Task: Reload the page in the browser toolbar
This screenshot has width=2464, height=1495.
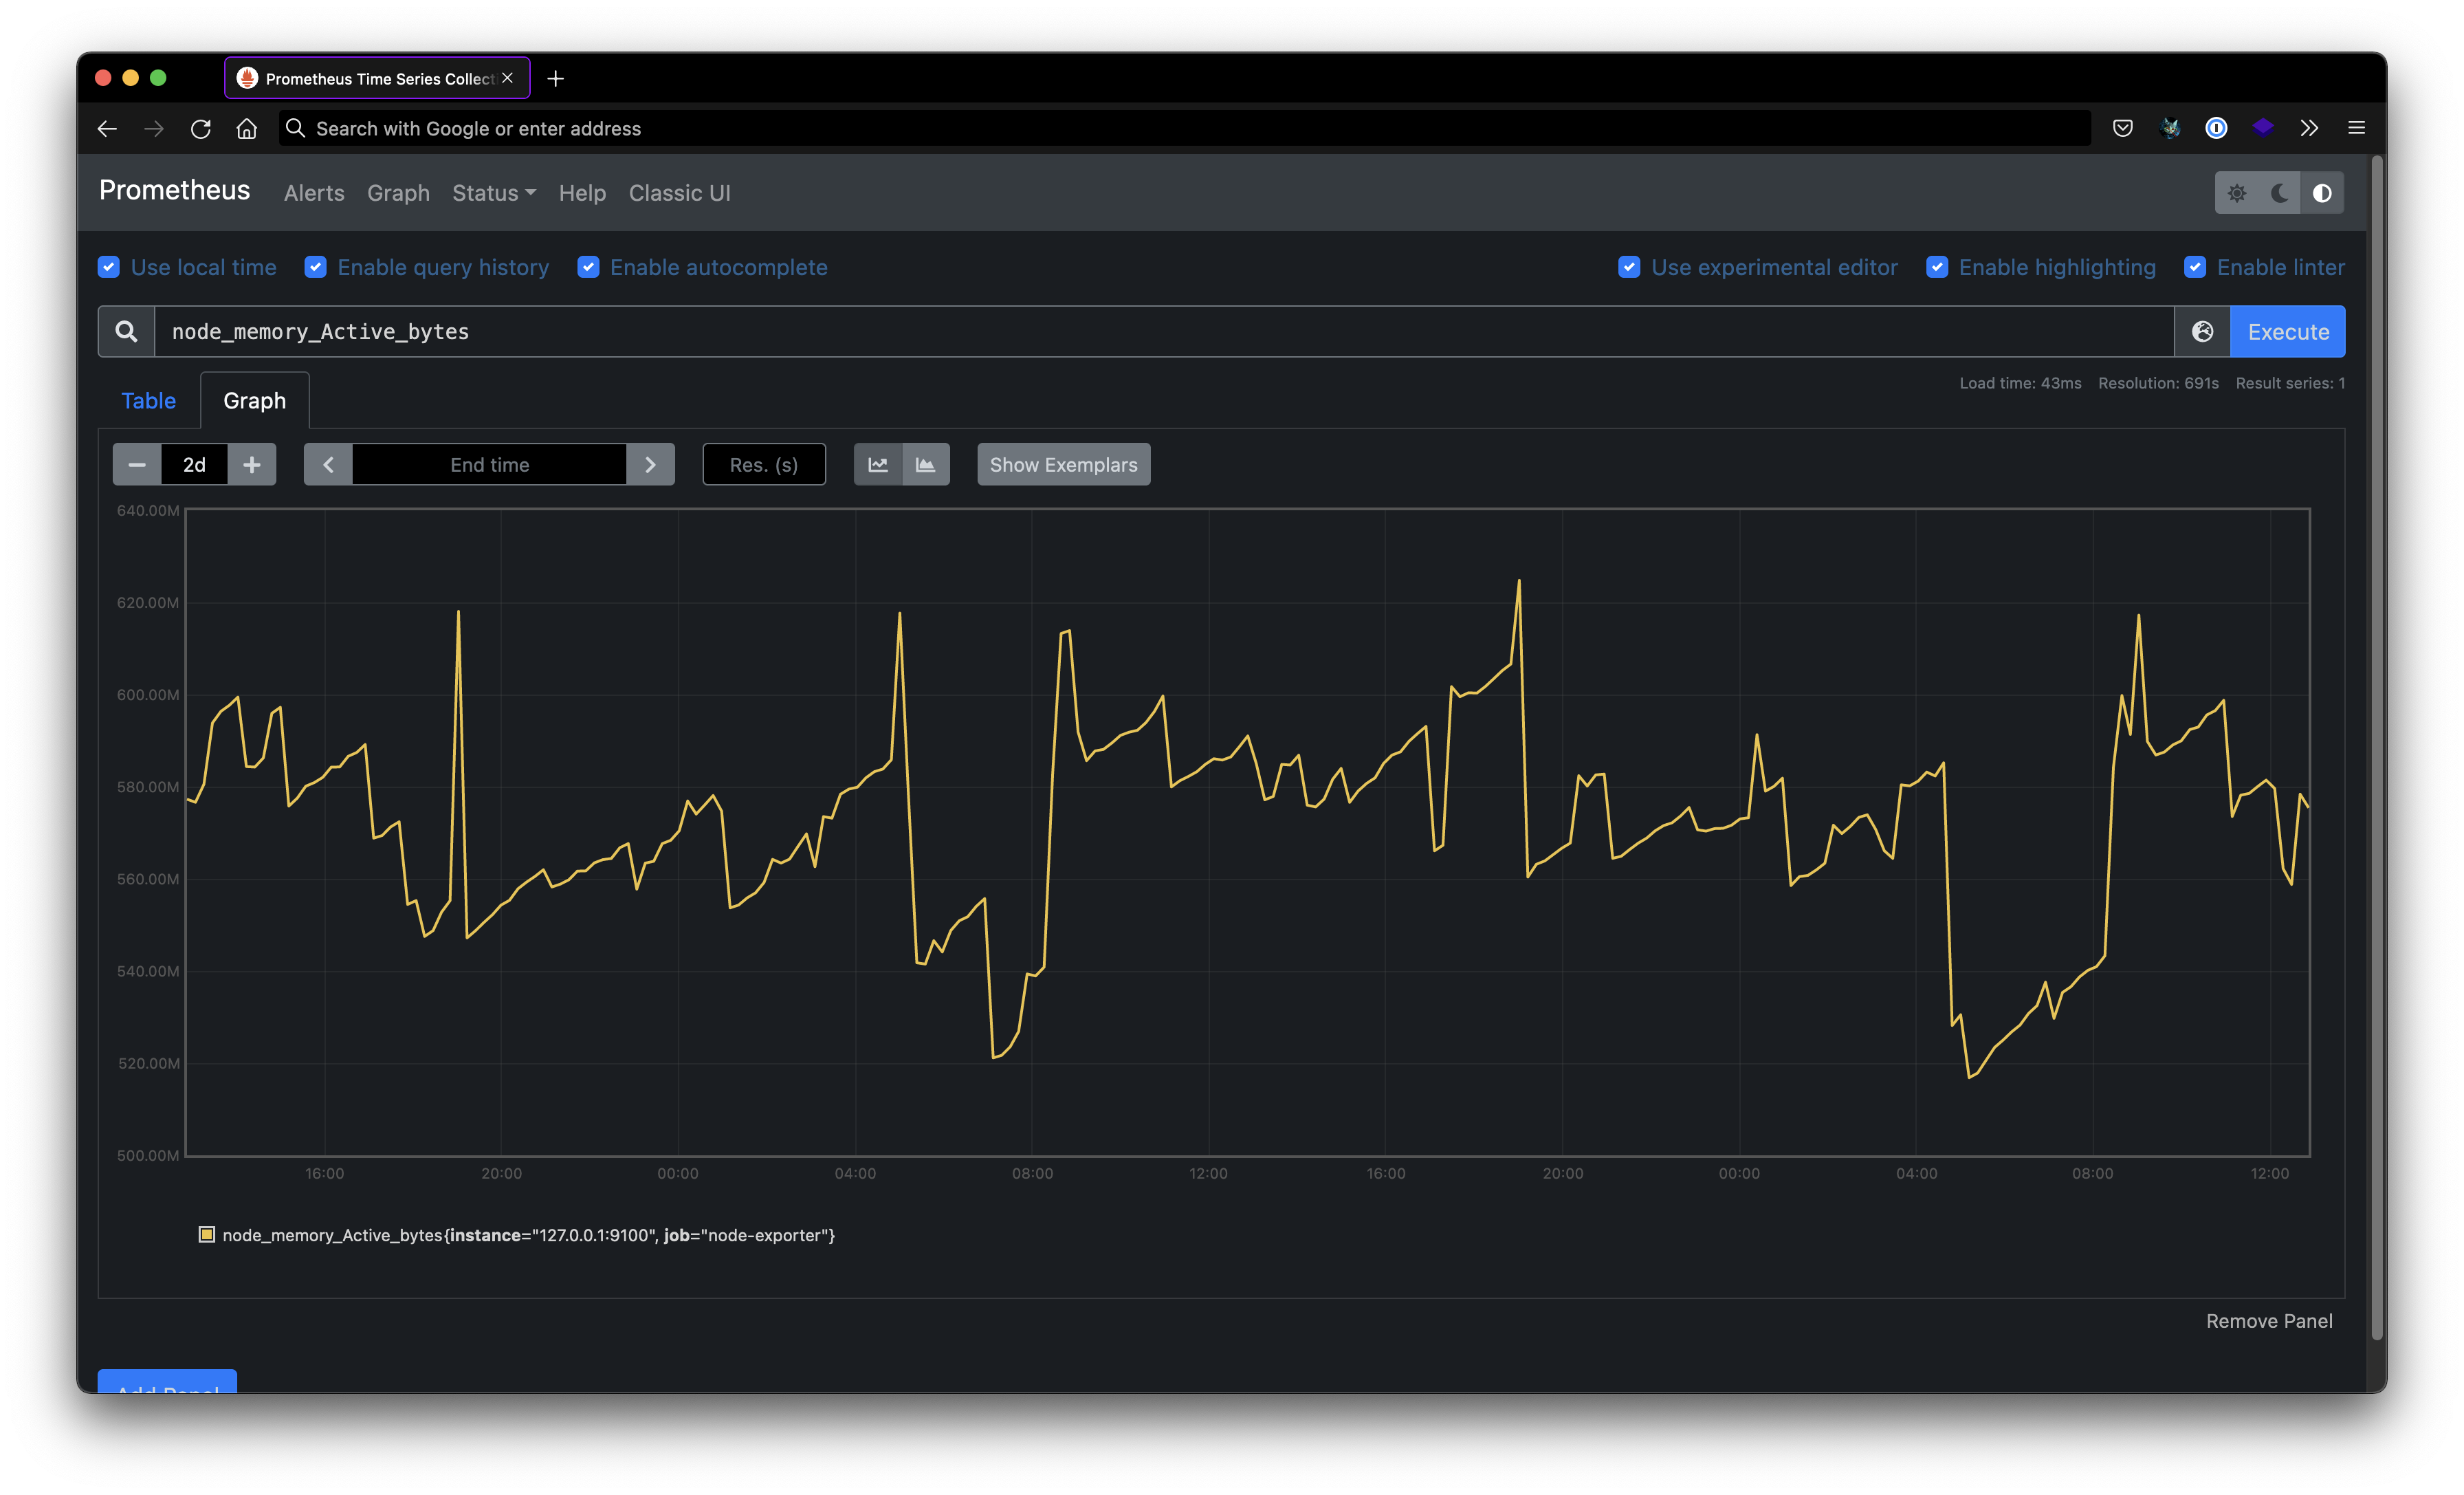Action: (200, 129)
